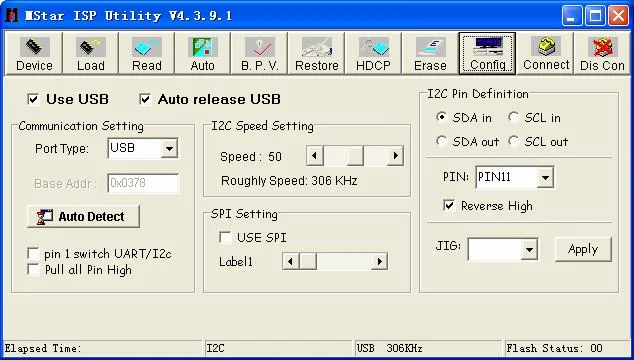This screenshot has width=634, height=360.
Task: Choose the SDA out radio button
Action: 442,141
